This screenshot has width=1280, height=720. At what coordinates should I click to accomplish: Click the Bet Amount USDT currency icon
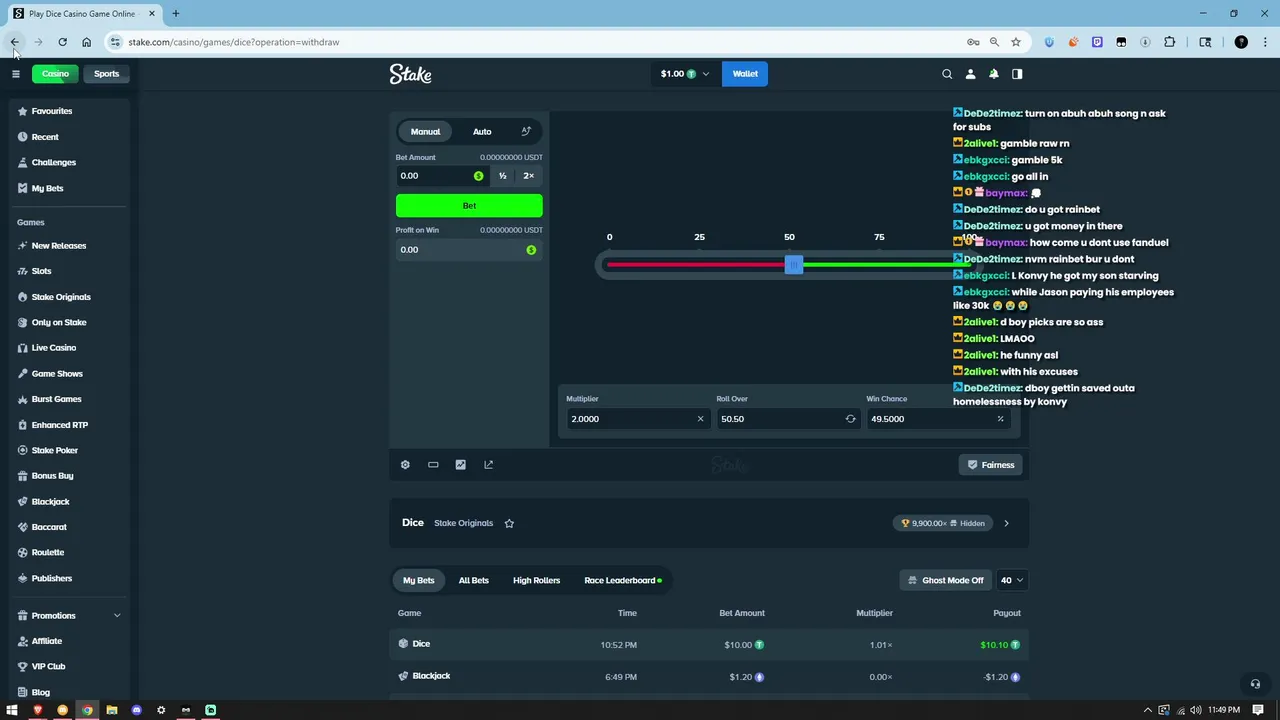(478, 176)
